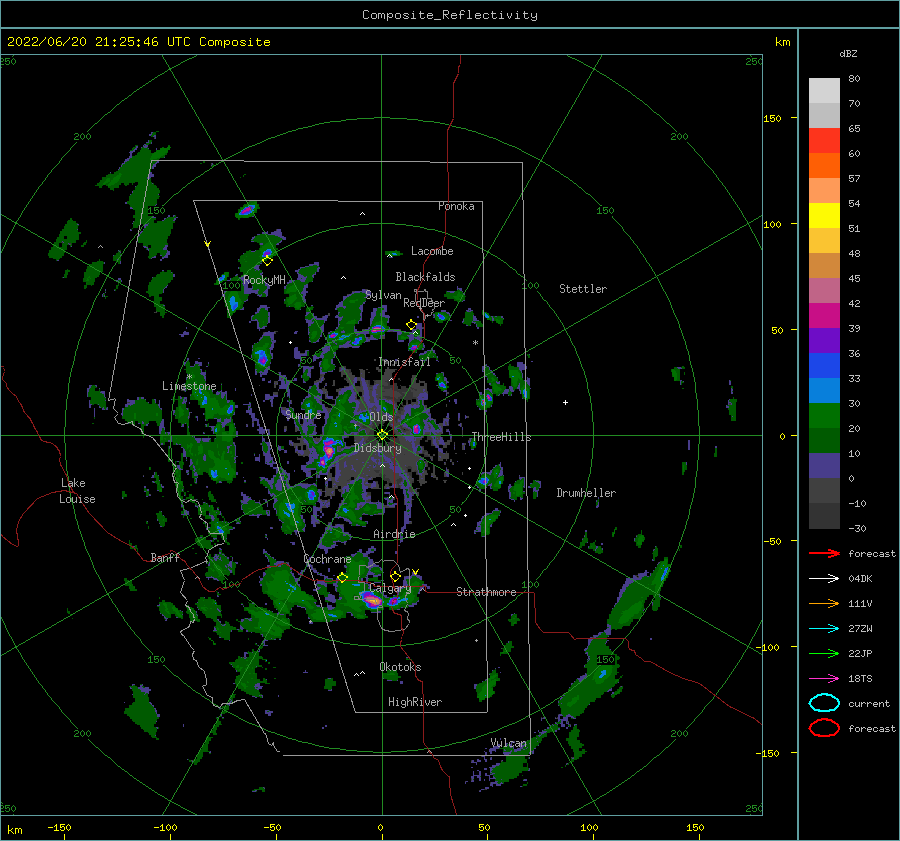
Task: Click the orange 111V arrow legend icon
Action: pyautogui.click(x=824, y=603)
